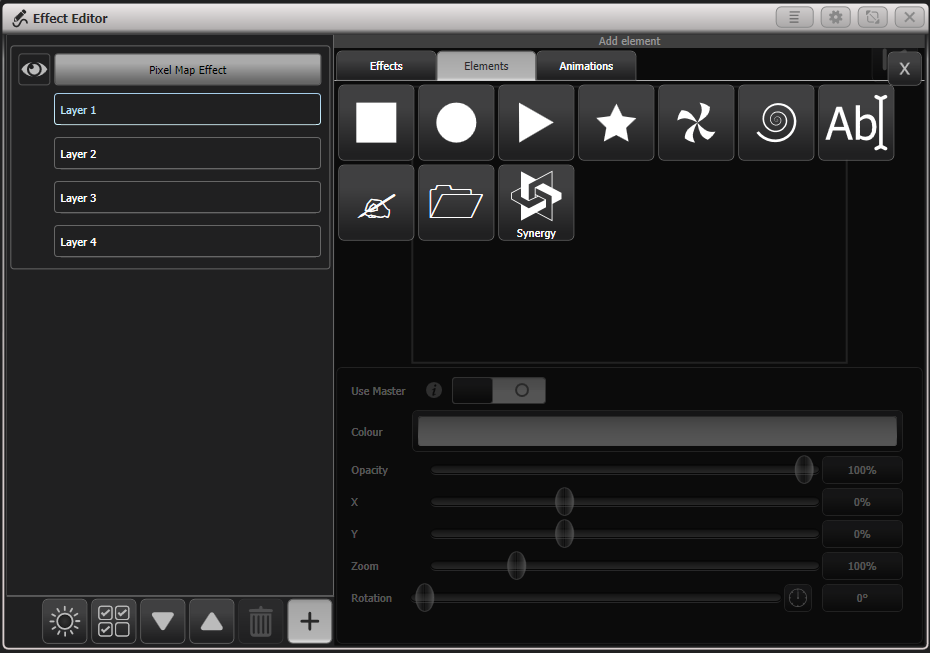Move the selected layer down
This screenshot has width=930, height=653.
pyautogui.click(x=162, y=621)
